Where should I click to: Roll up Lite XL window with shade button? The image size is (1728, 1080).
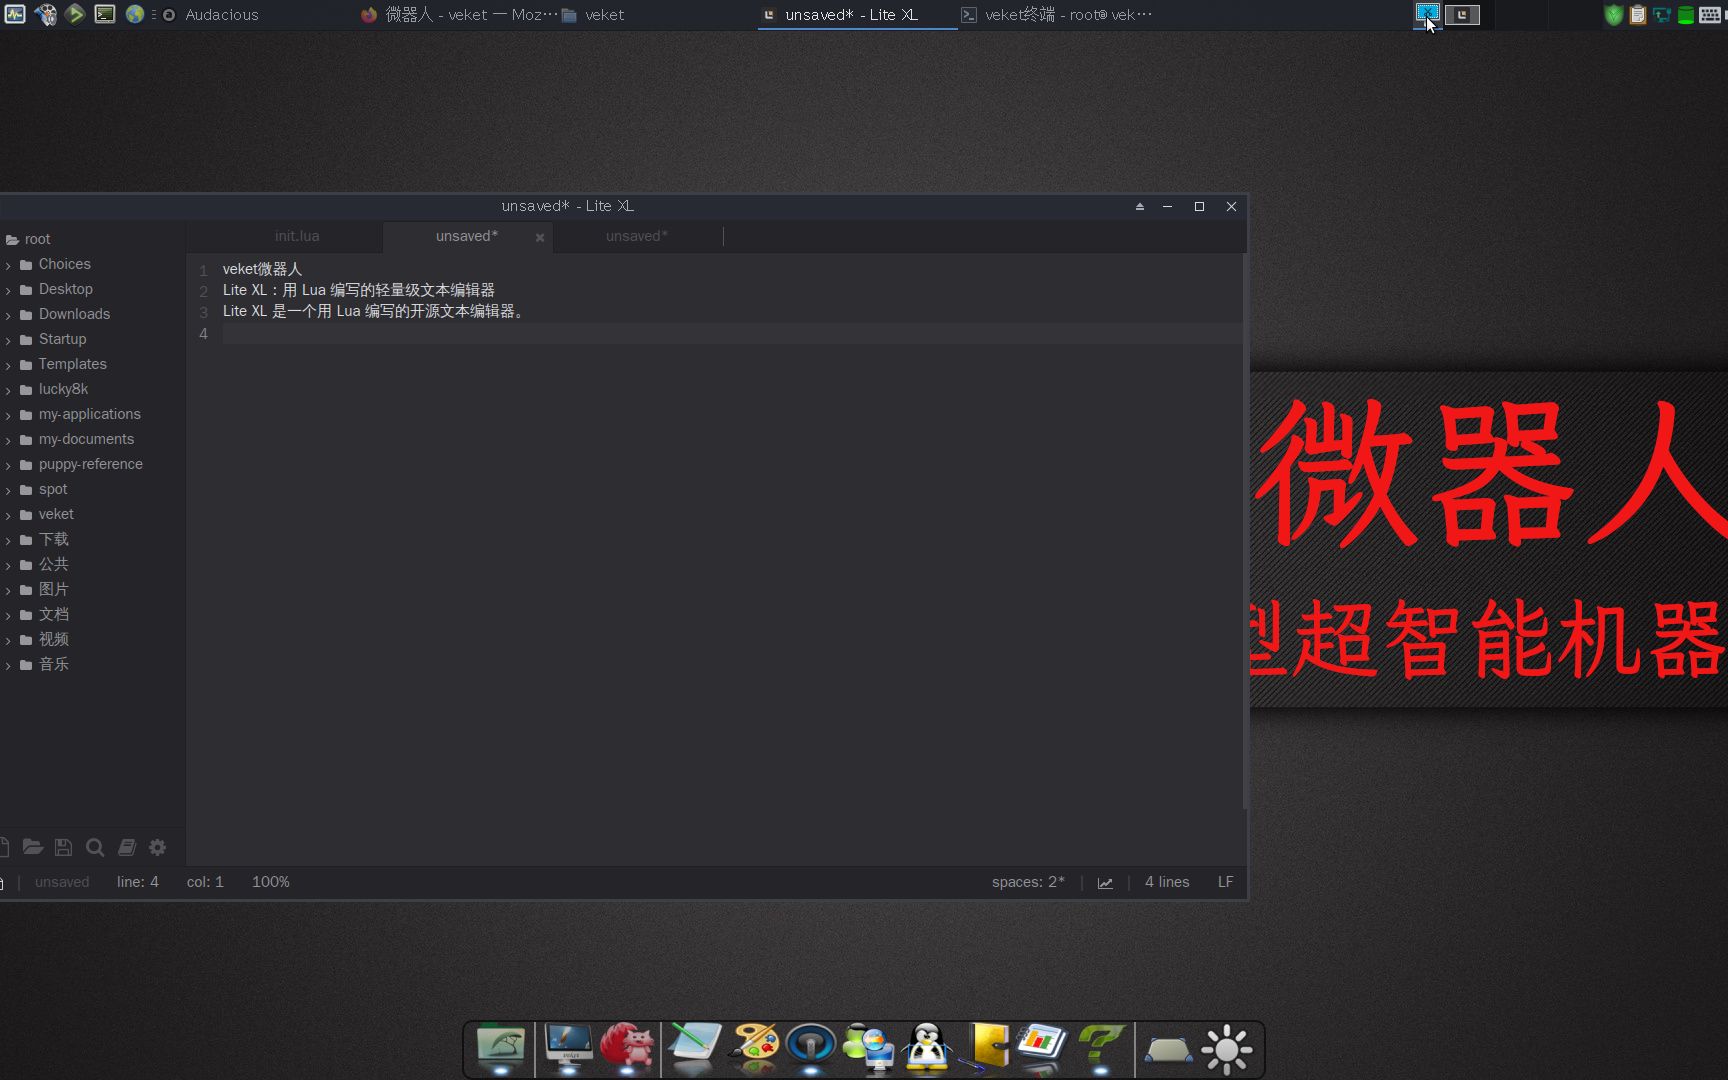1139,206
